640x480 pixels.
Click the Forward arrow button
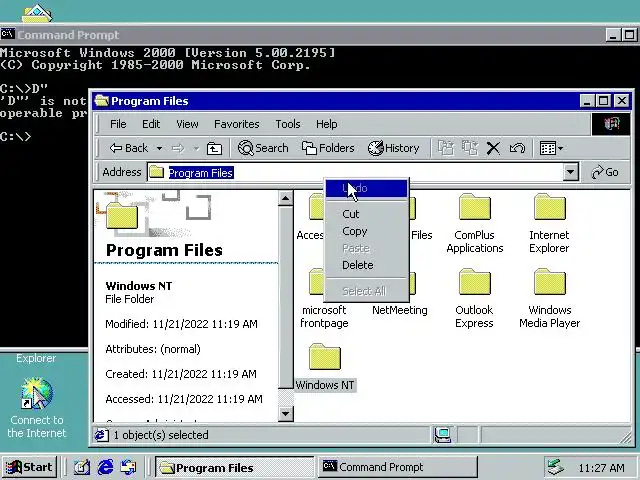(x=178, y=149)
